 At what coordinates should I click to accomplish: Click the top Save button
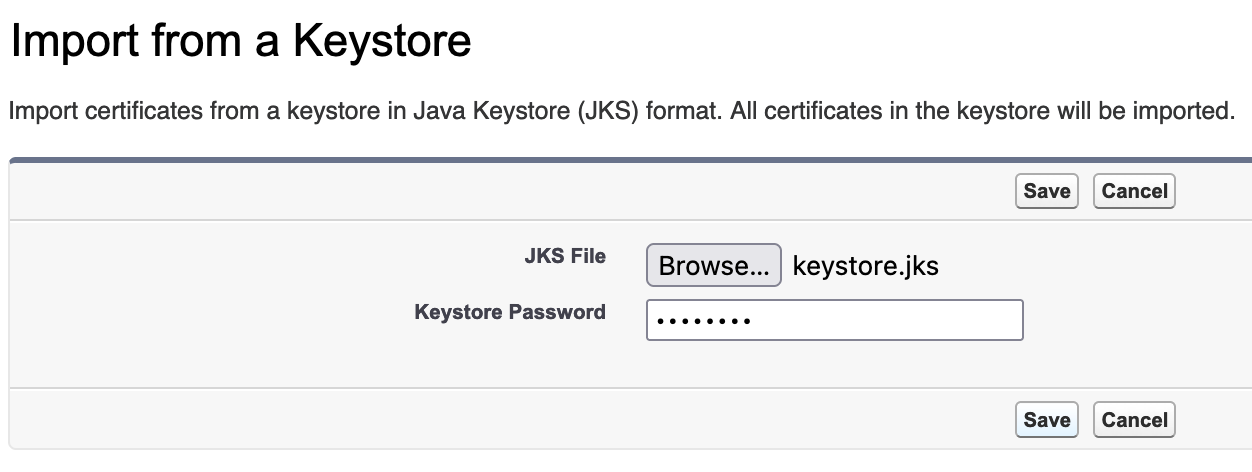pyautogui.click(x=1046, y=191)
